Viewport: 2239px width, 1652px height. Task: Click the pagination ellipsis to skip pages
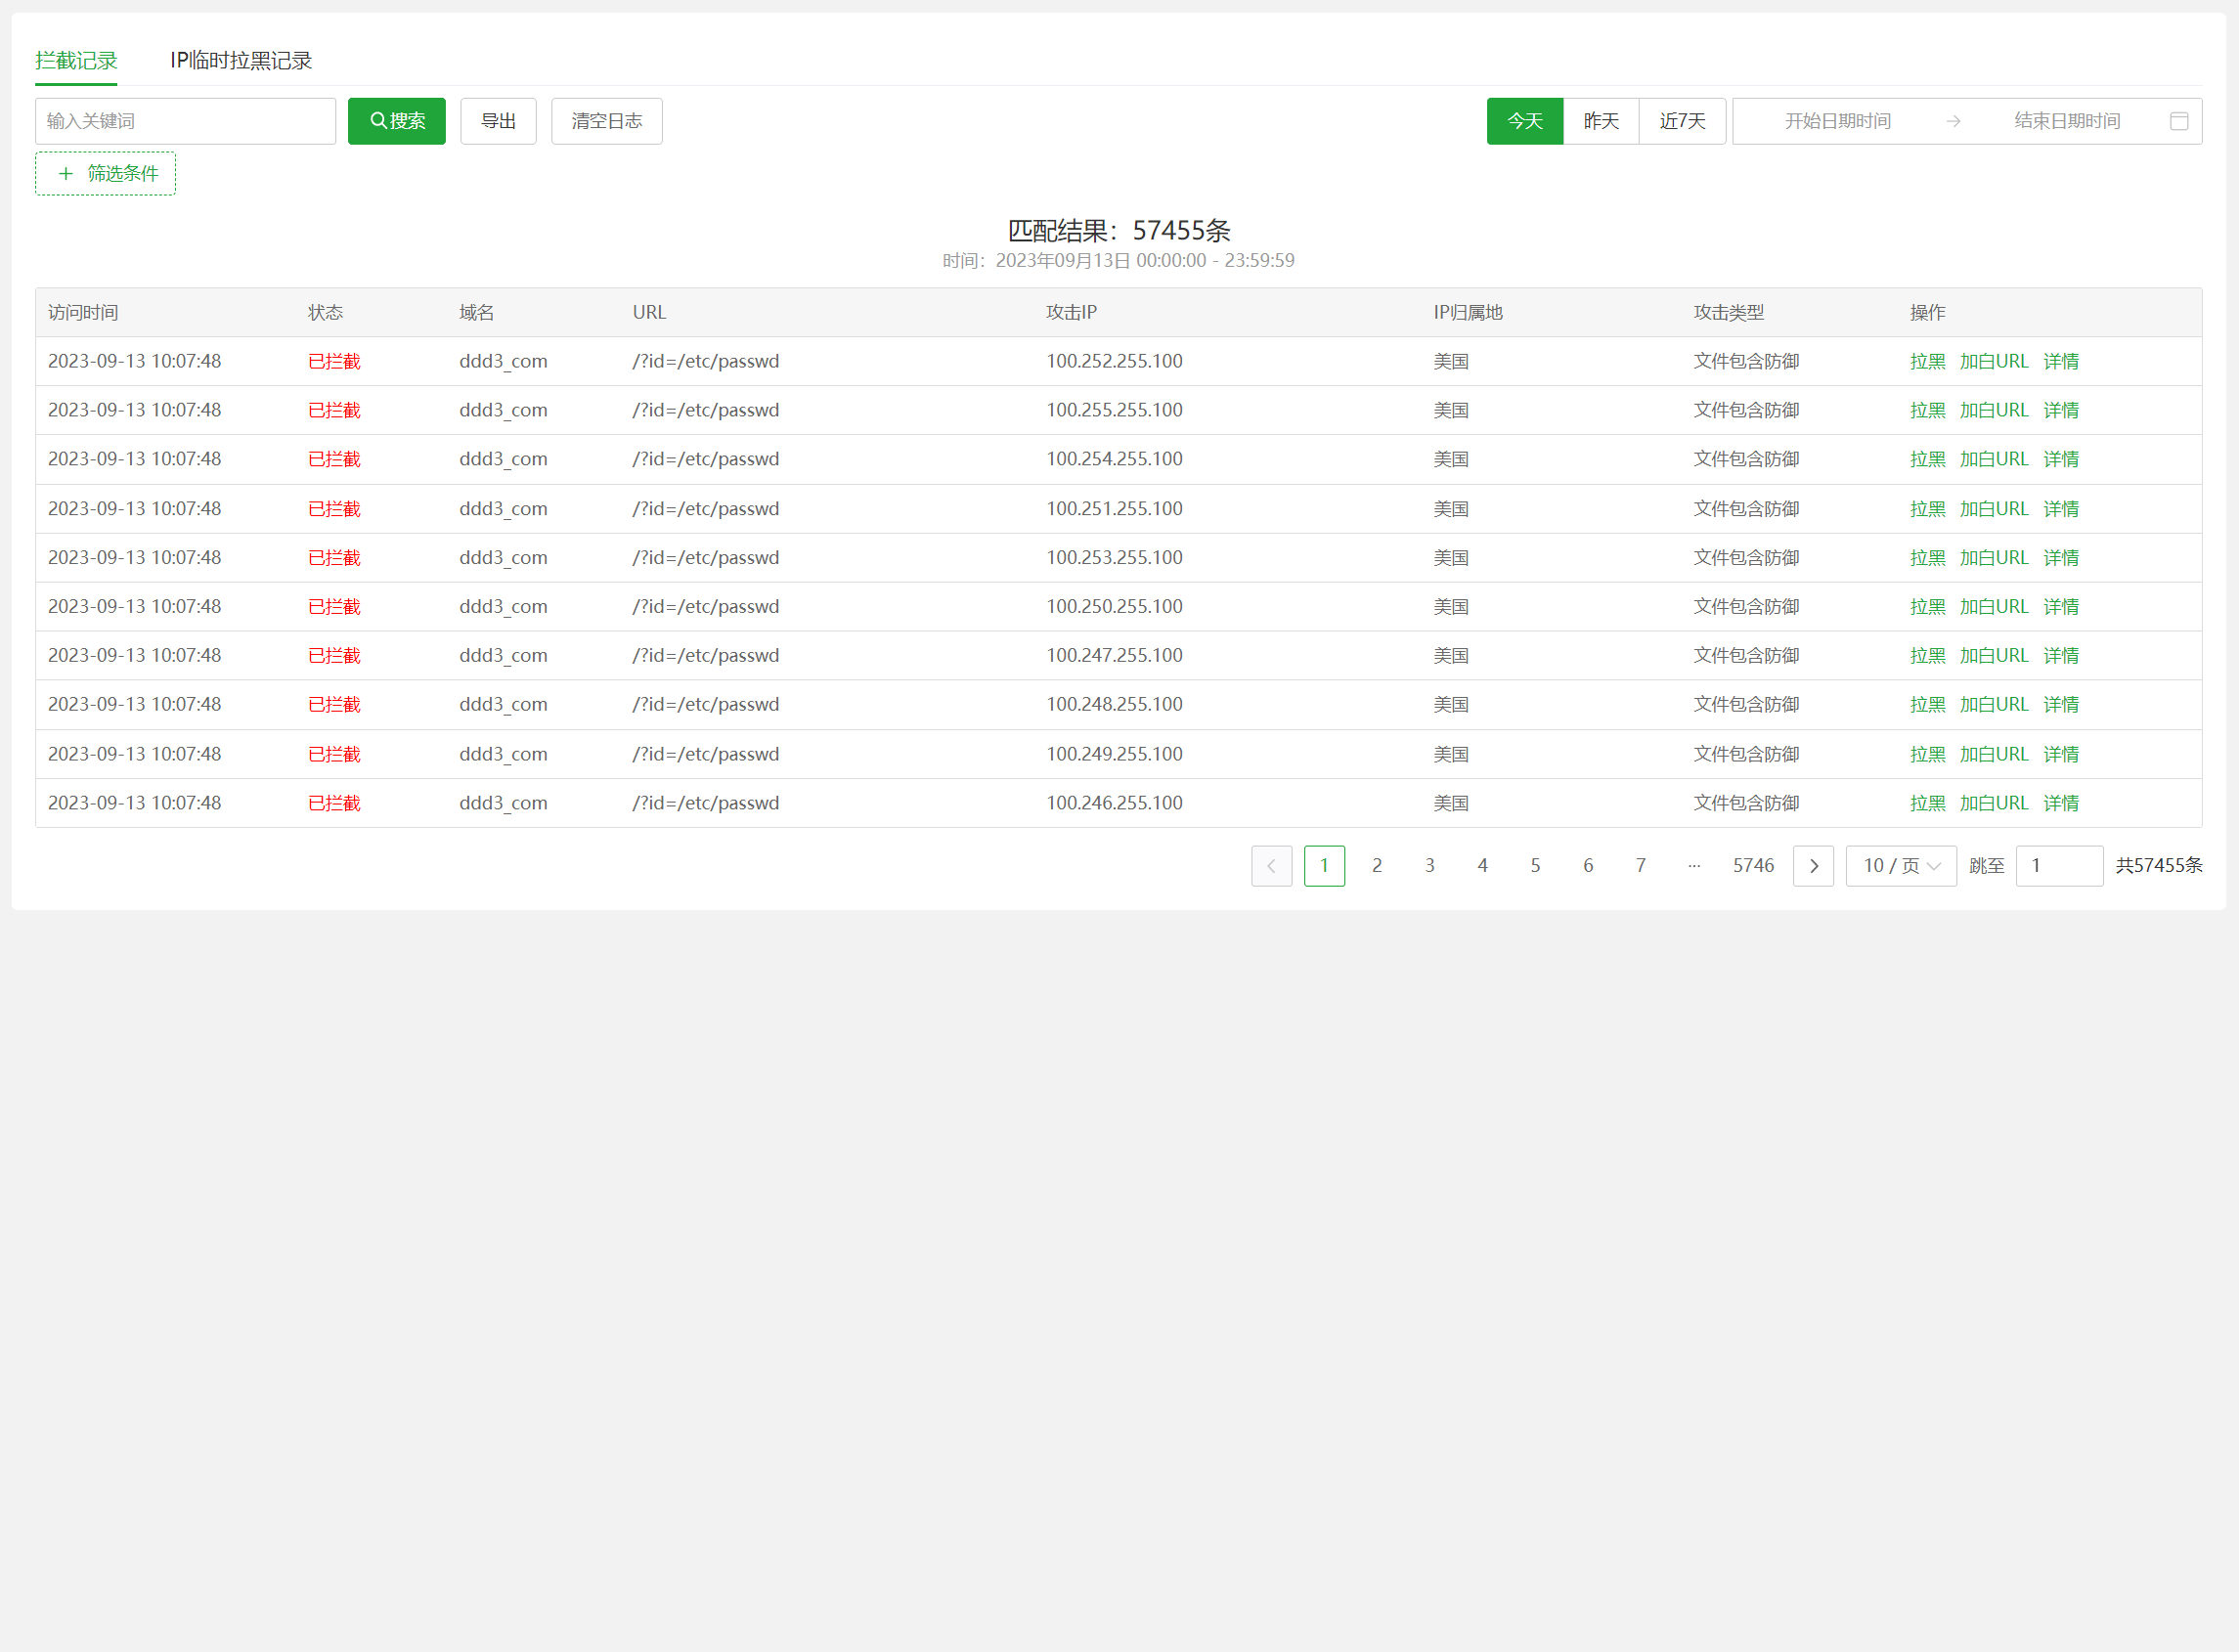tap(1693, 866)
